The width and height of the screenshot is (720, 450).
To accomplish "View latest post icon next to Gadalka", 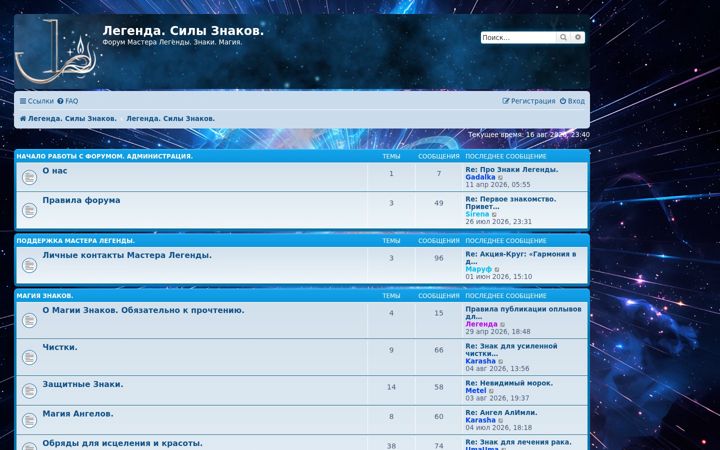I will pyautogui.click(x=501, y=178).
